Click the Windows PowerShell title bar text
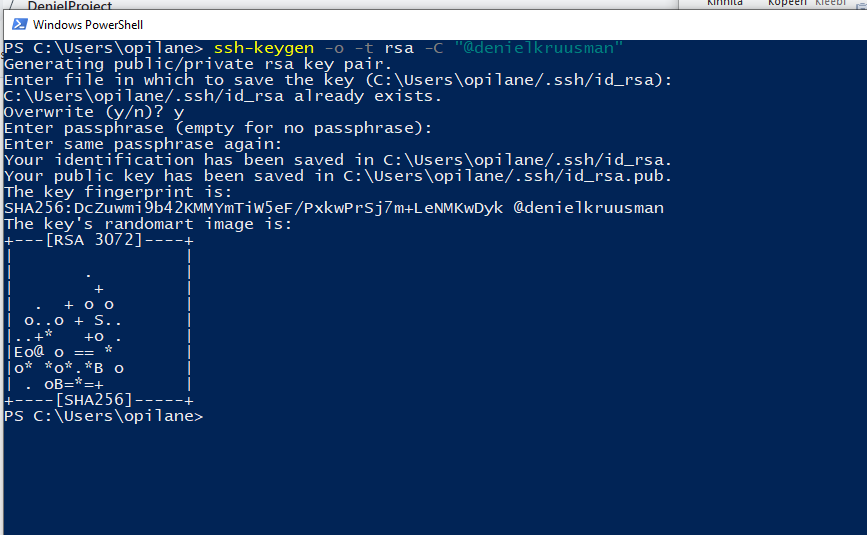 click(88, 24)
